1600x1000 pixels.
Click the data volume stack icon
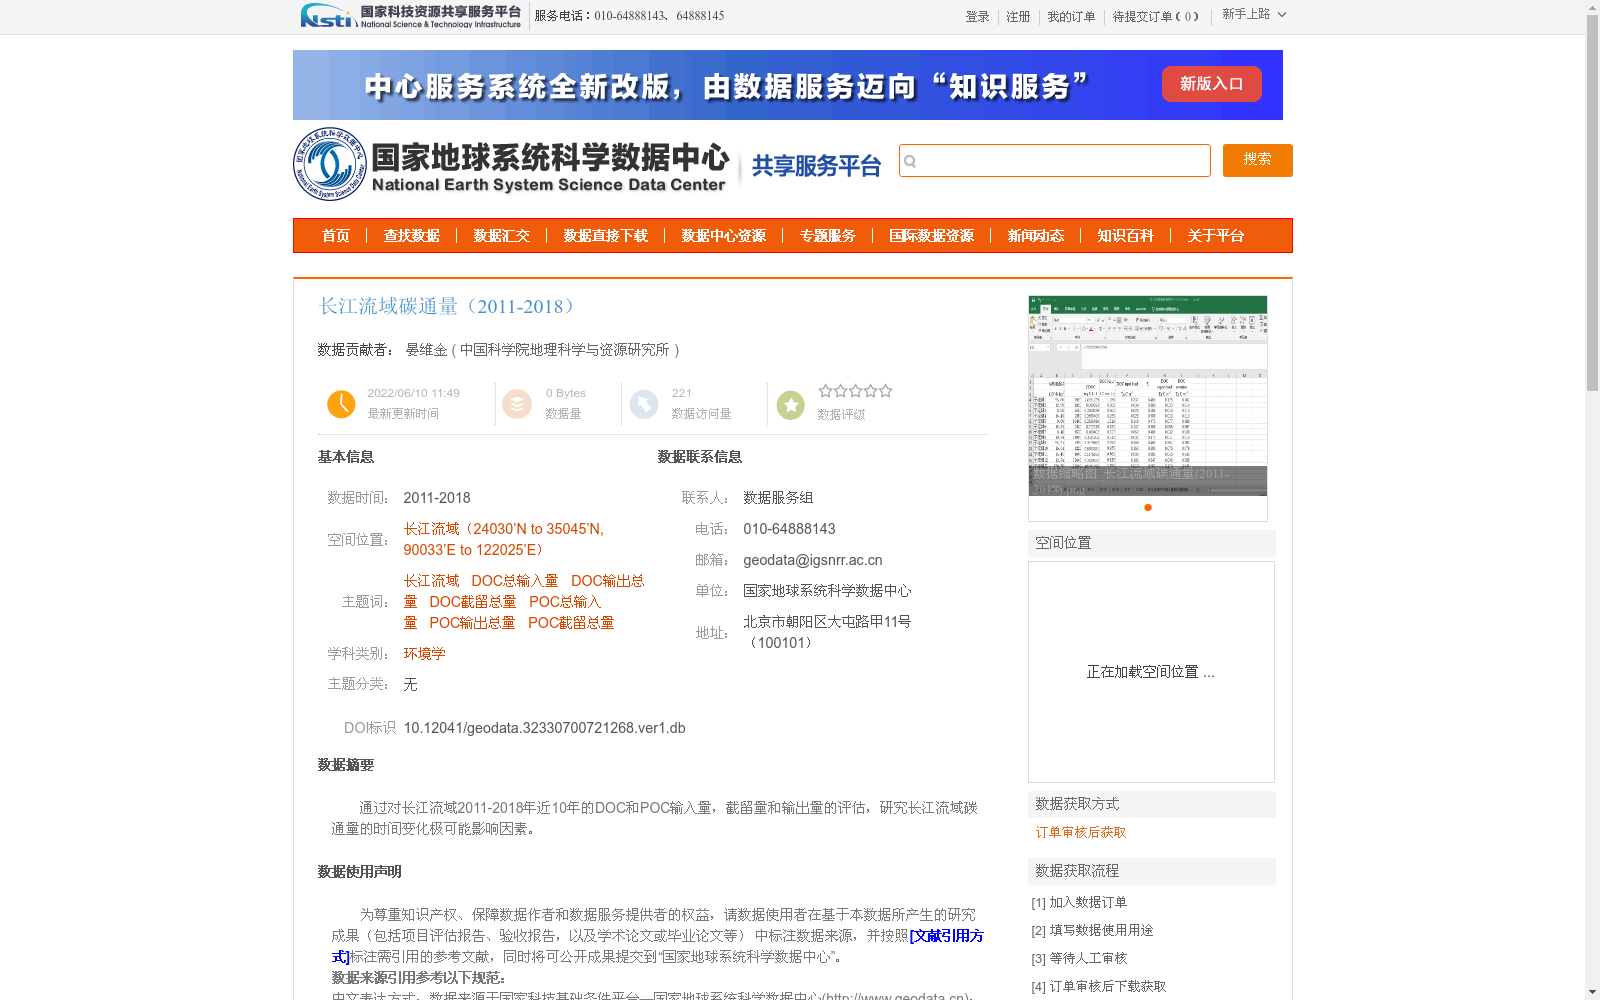point(517,404)
